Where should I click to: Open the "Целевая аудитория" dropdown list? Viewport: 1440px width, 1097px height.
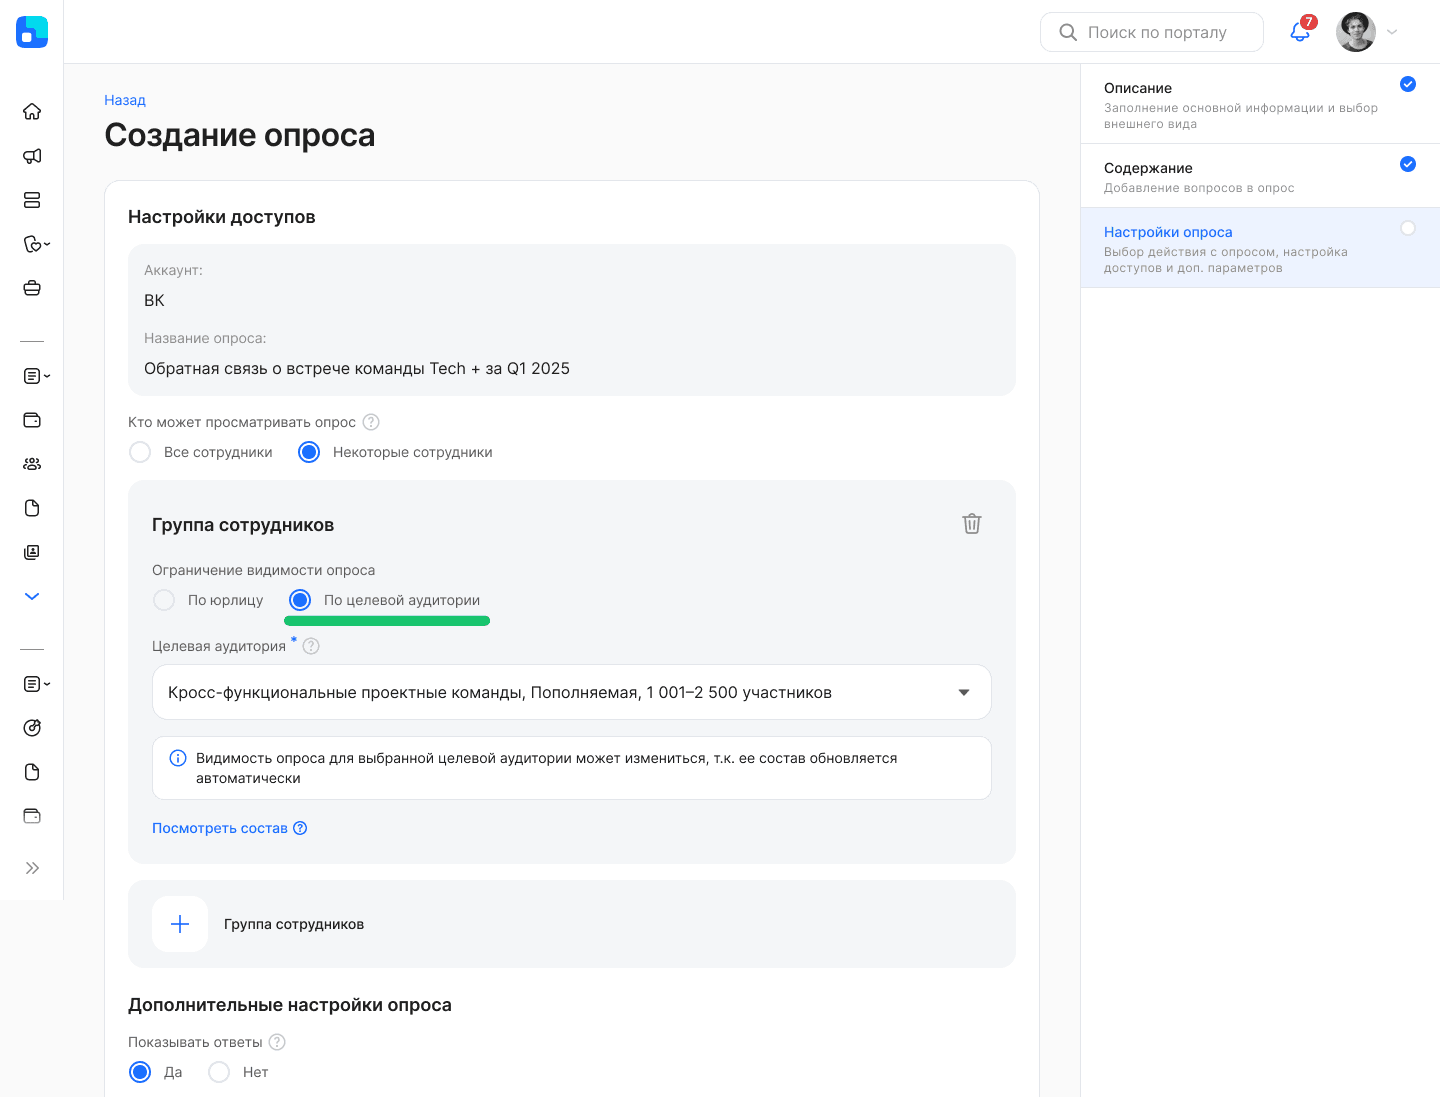[x=572, y=692]
